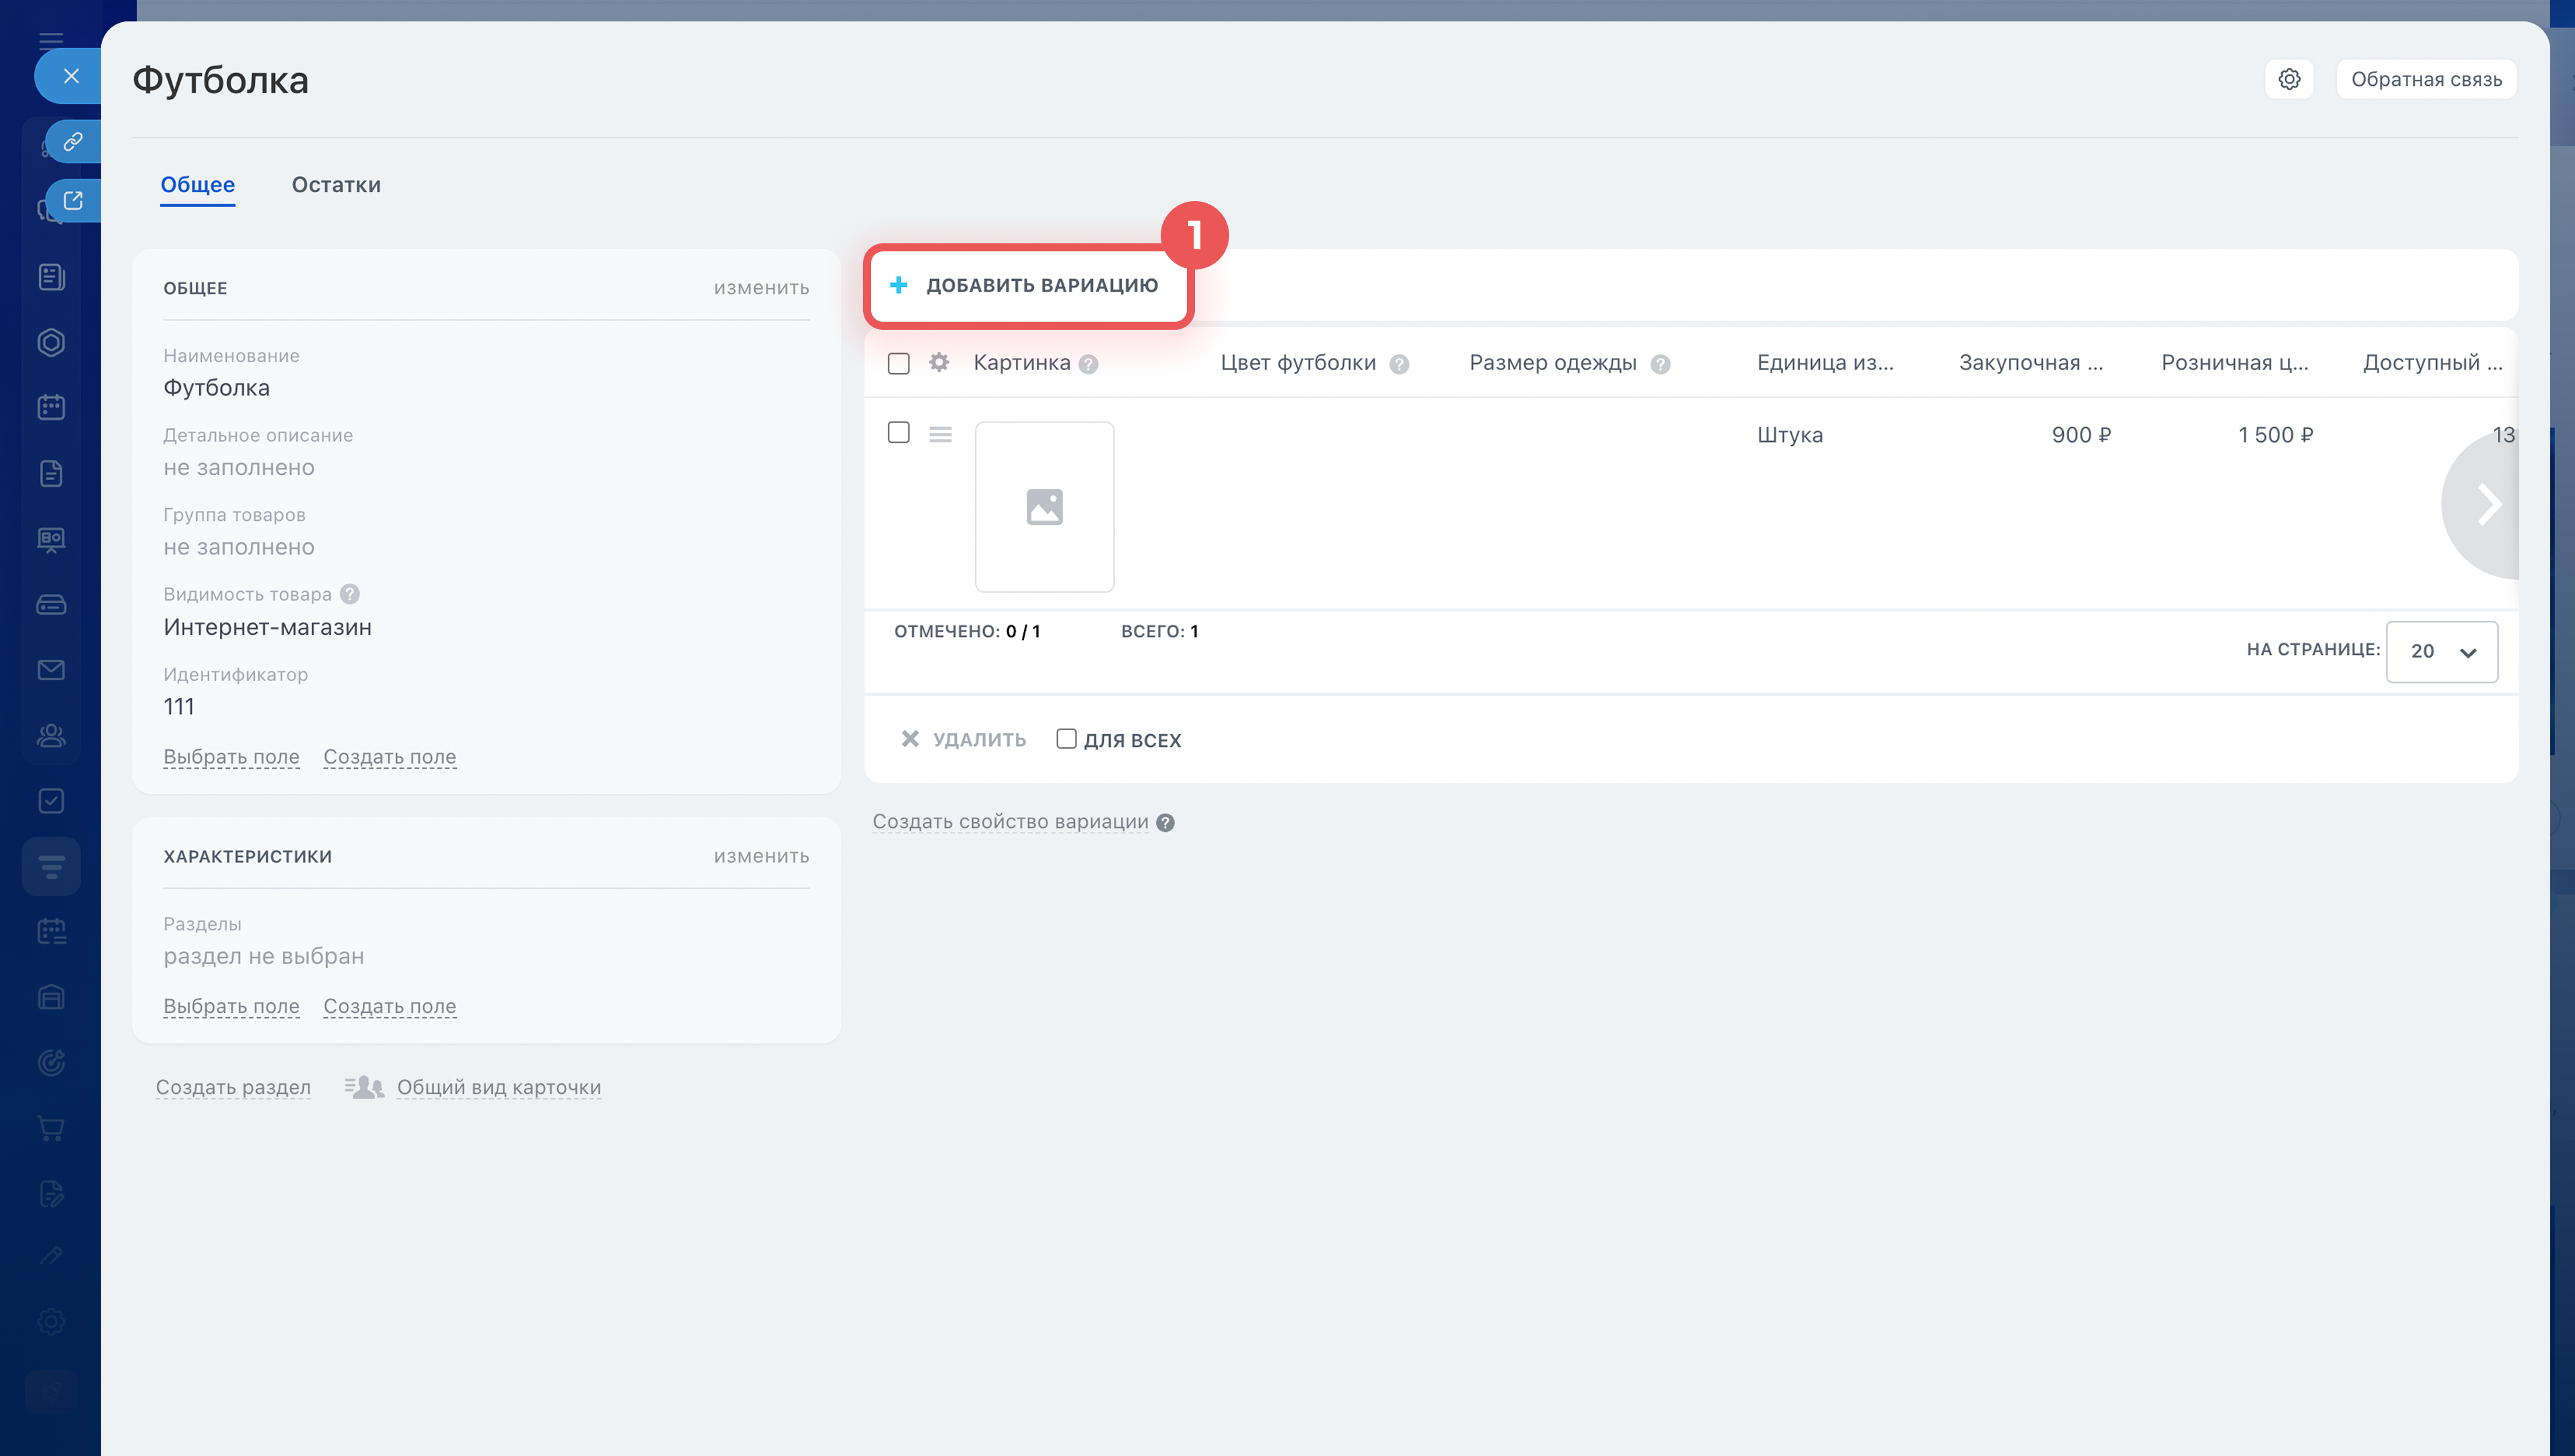Open the per-page count dropdown showing 20
Image resolution: width=2575 pixels, height=1456 pixels.
coord(2441,651)
